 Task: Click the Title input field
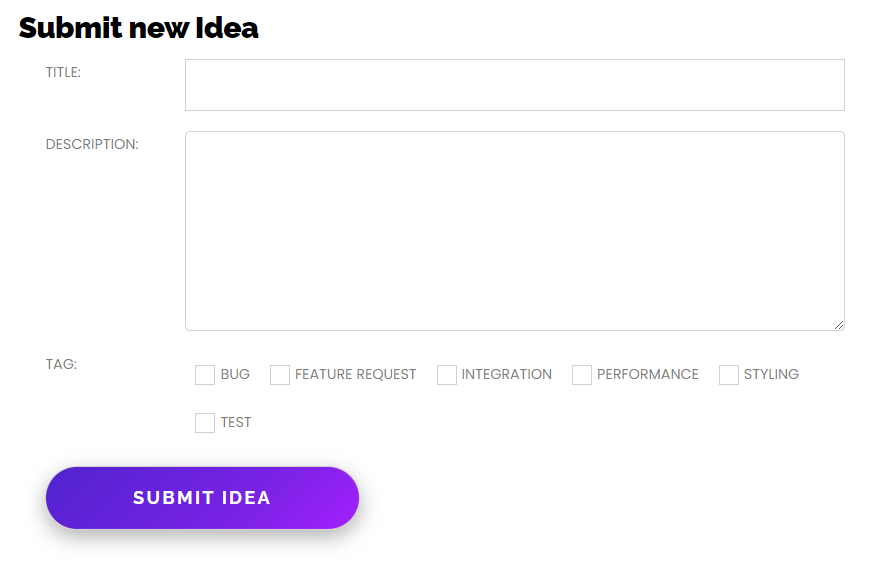514,85
